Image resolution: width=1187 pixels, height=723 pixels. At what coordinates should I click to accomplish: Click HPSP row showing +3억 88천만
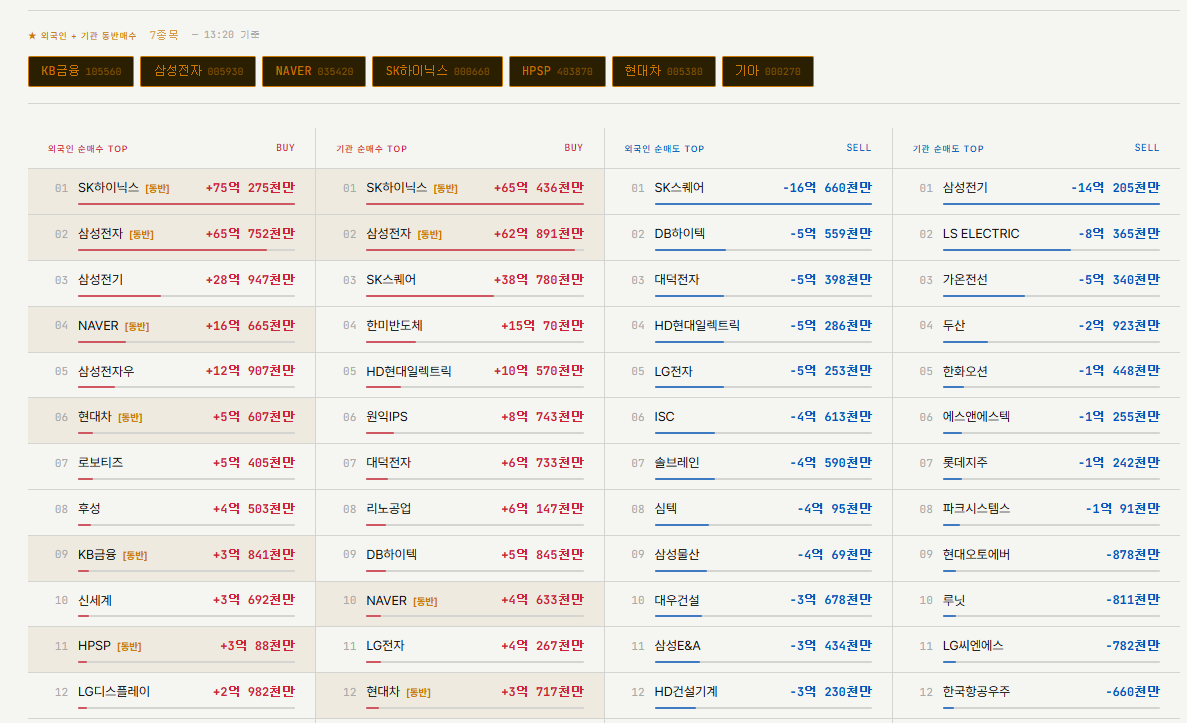[172, 650]
